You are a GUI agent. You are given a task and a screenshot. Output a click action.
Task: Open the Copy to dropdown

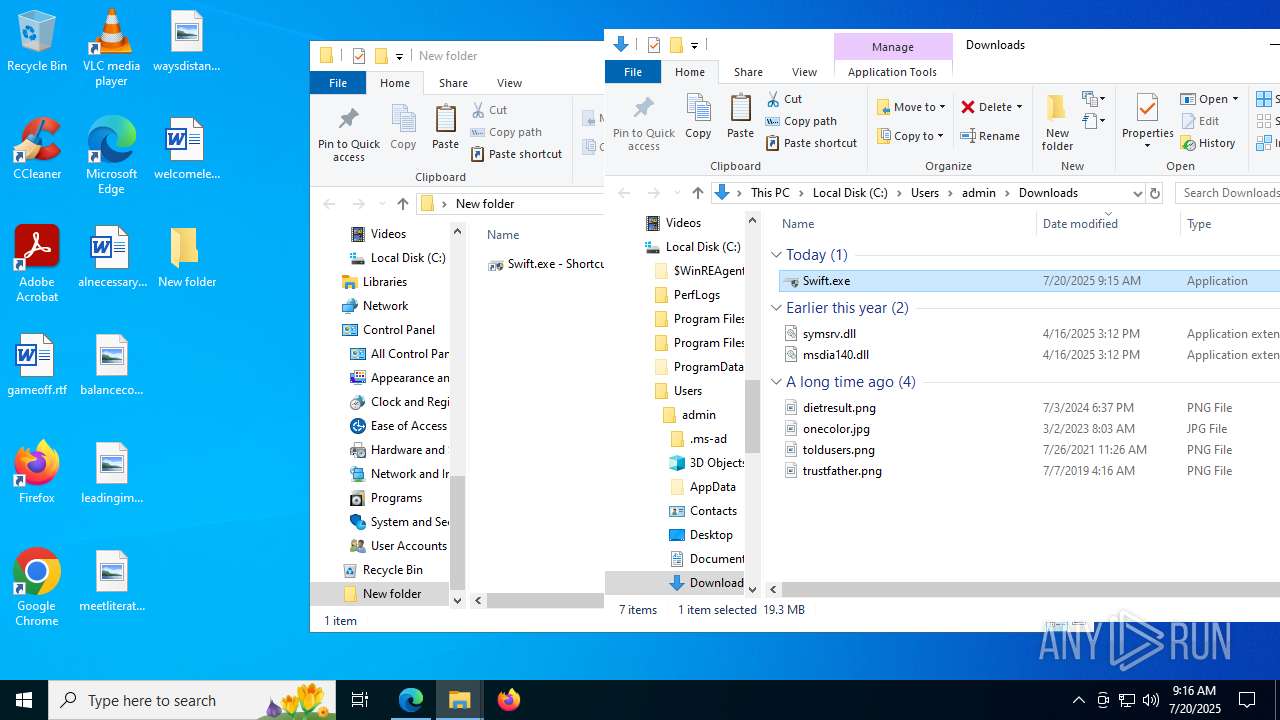tap(911, 136)
